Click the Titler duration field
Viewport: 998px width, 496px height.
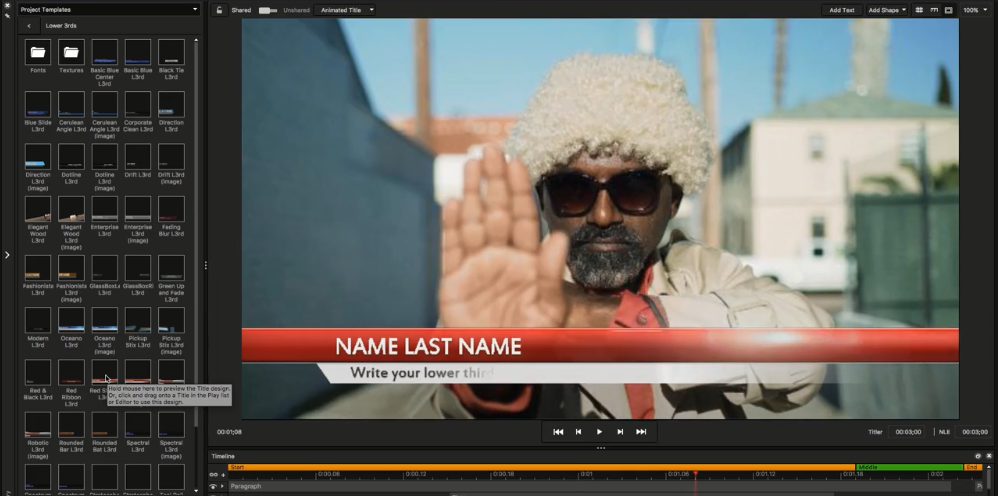click(907, 432)
